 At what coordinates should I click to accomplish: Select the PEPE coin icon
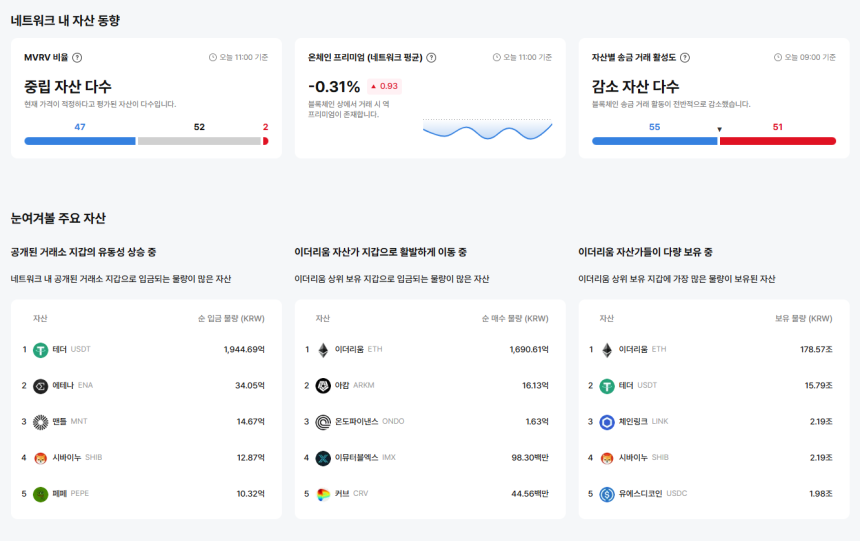(x=41, y=494)
